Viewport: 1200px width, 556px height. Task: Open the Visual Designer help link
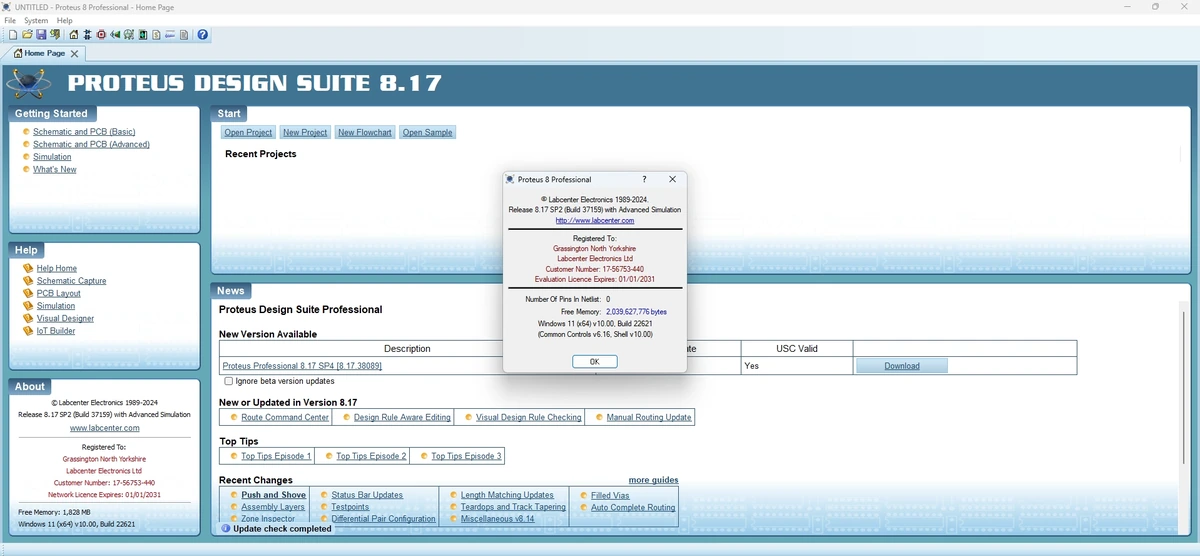[x=65, y=318]
